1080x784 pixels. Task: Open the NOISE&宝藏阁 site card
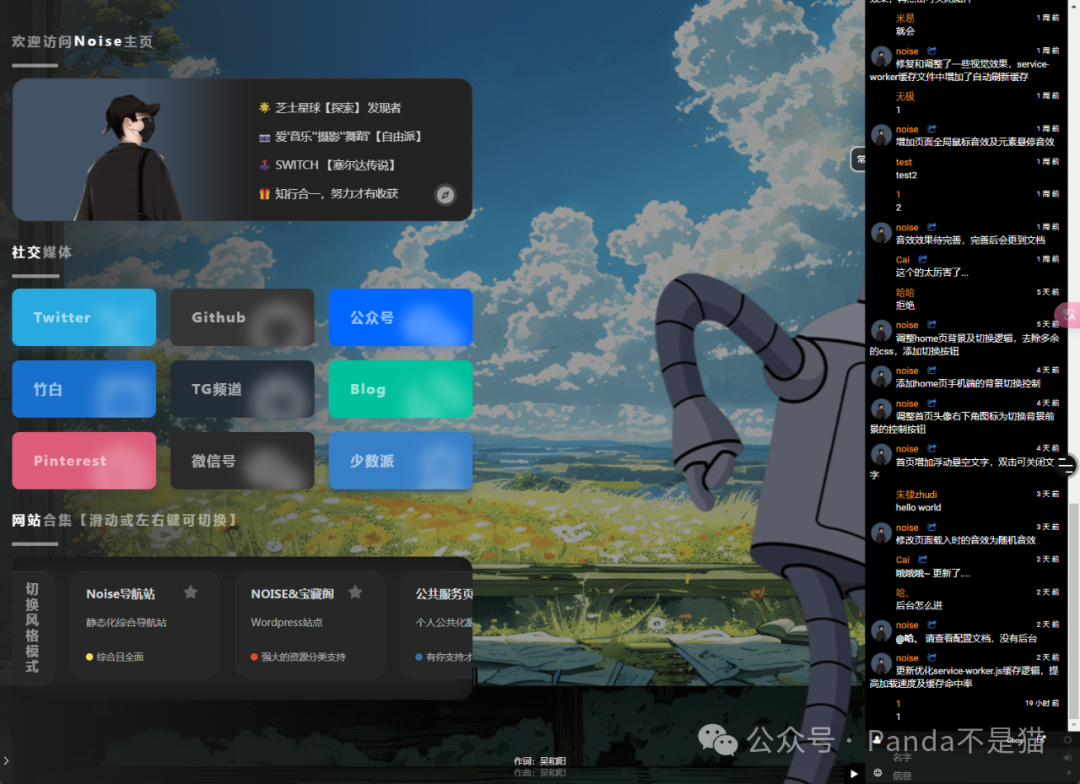[x=310, y=624]
